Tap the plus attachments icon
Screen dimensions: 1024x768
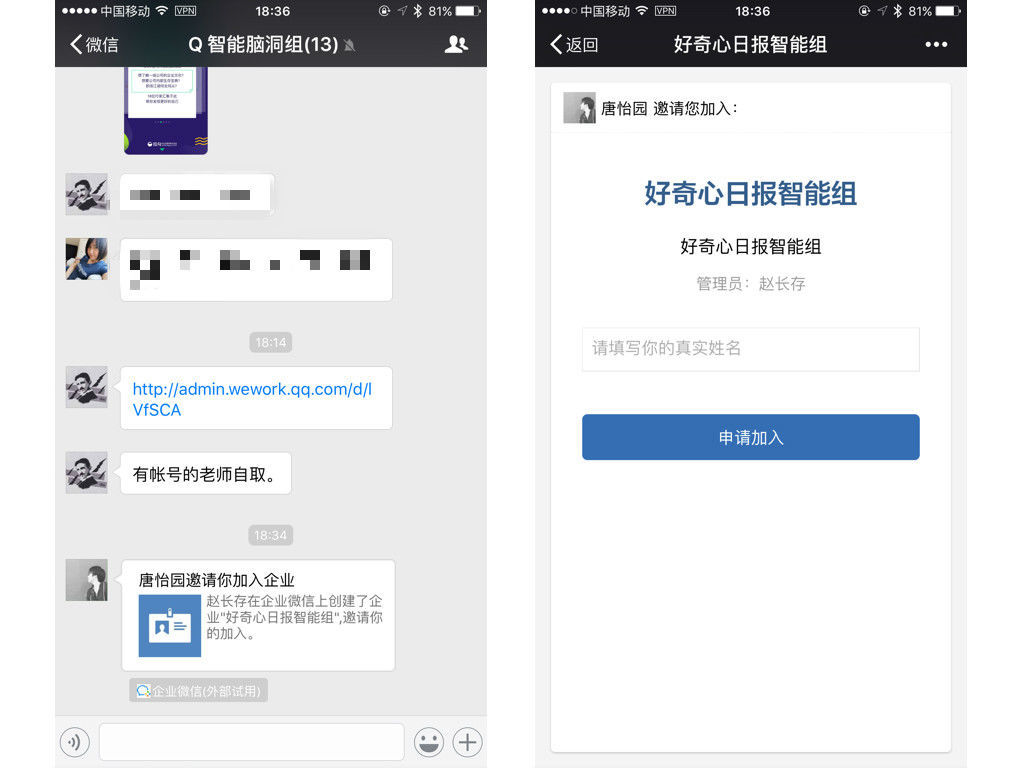(x=467, y=742)
